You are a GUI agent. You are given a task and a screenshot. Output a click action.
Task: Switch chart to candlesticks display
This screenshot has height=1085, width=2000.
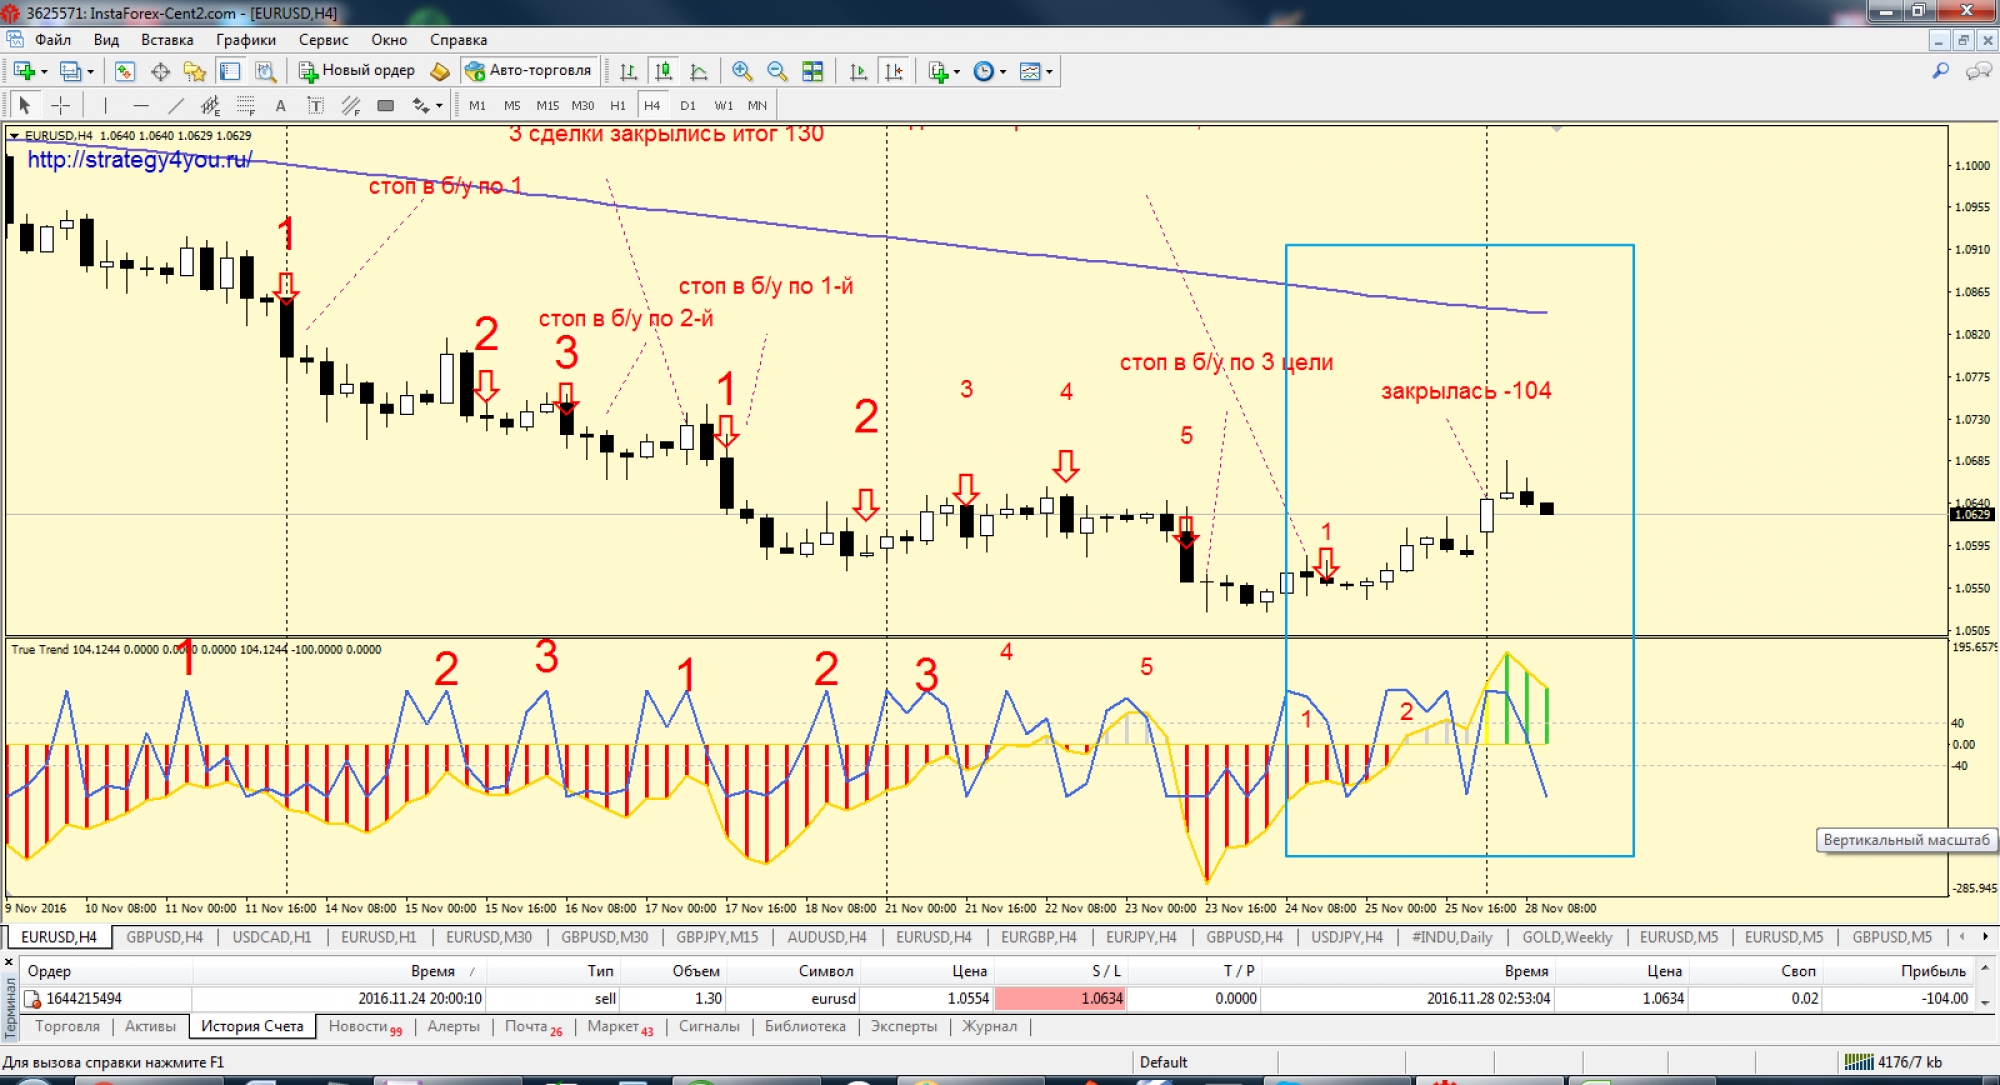coord(663,71)
